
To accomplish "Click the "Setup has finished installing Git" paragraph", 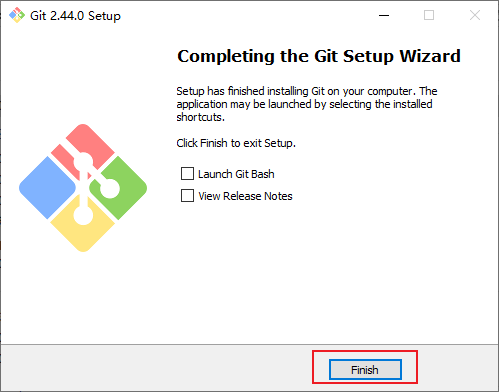I will point(307,104).
